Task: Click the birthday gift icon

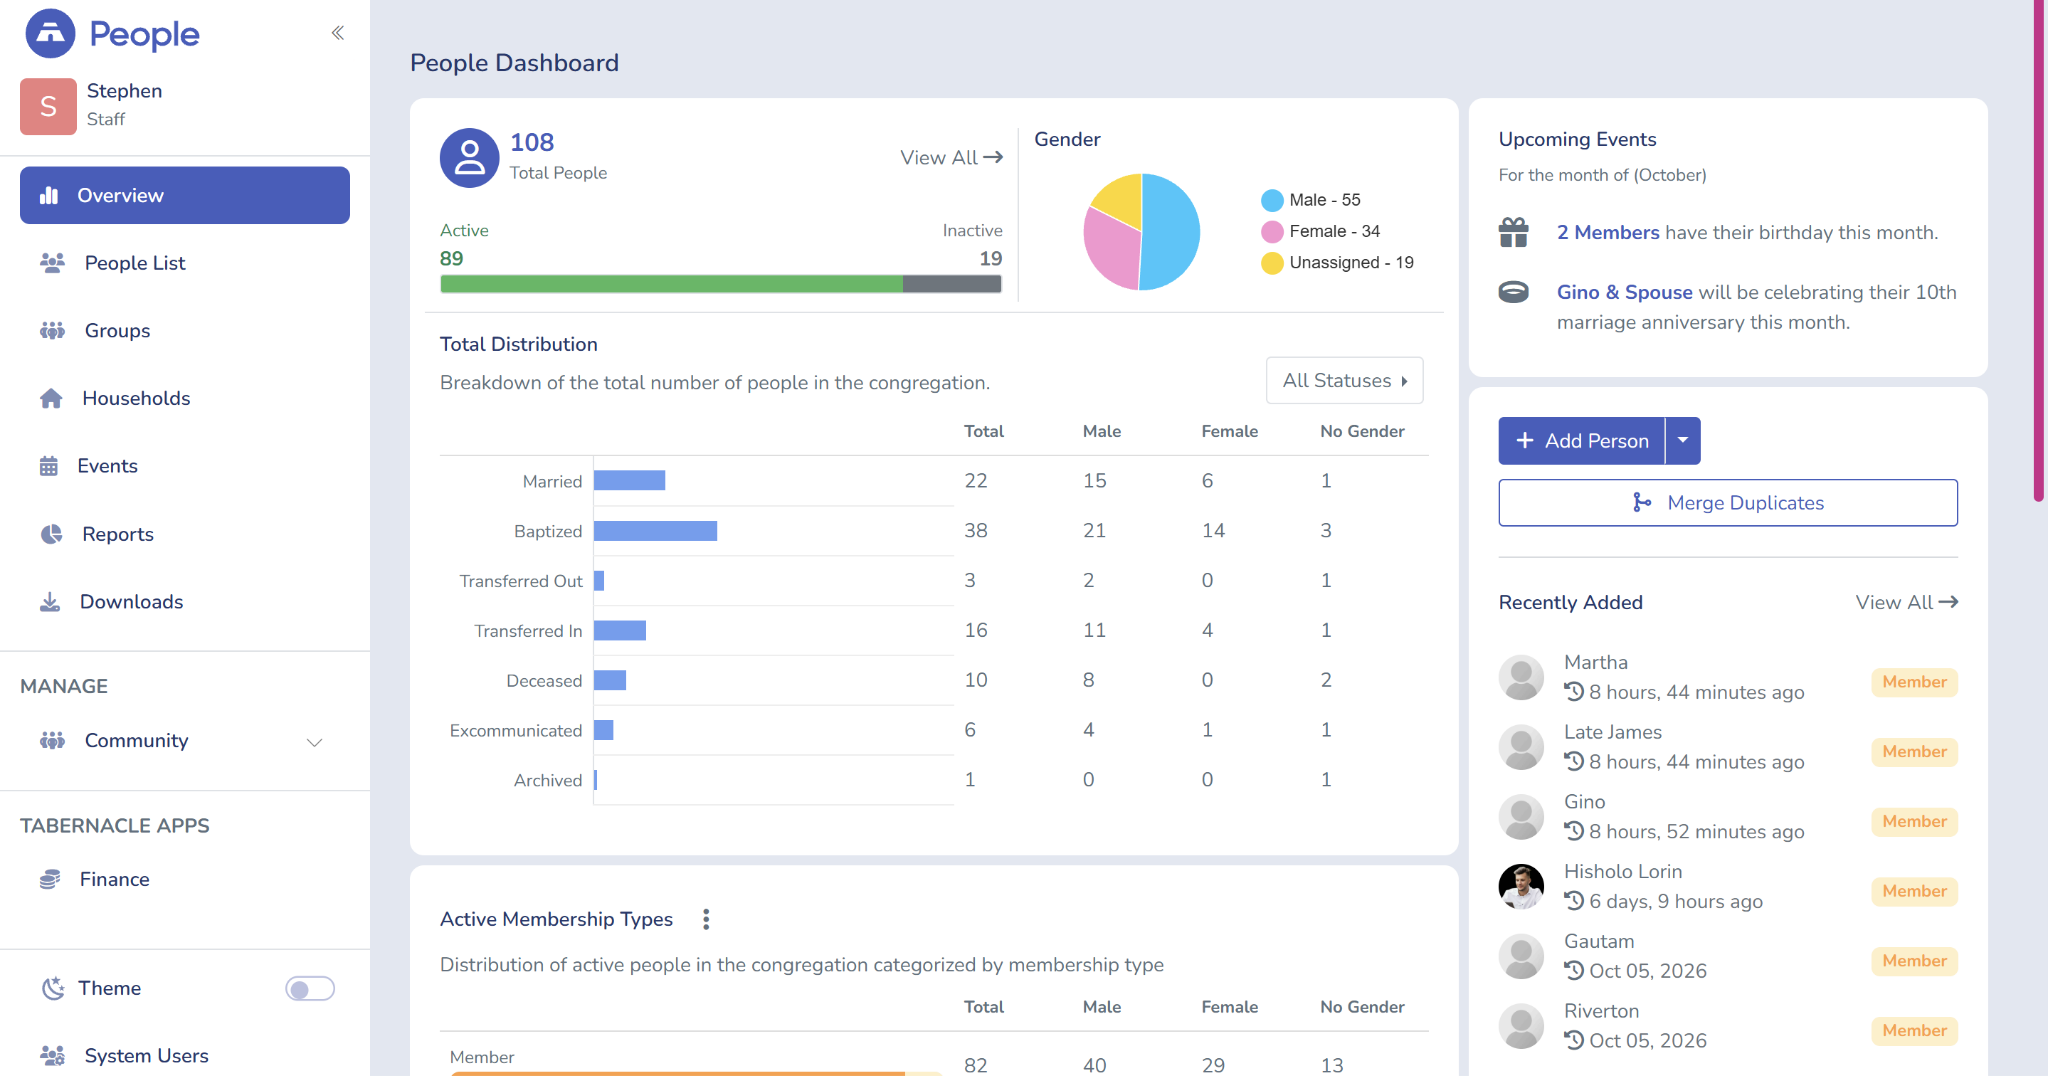Action: point(1514,232)
